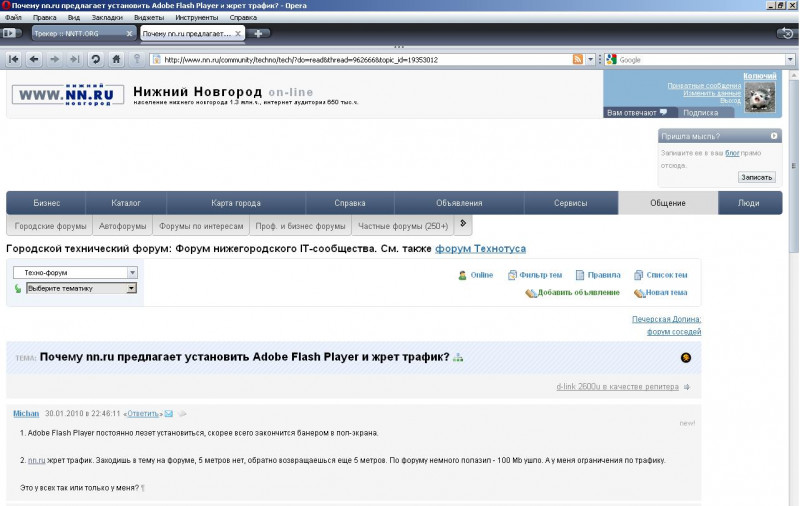
Task: Reload the current page
Action: pos(95,60)
